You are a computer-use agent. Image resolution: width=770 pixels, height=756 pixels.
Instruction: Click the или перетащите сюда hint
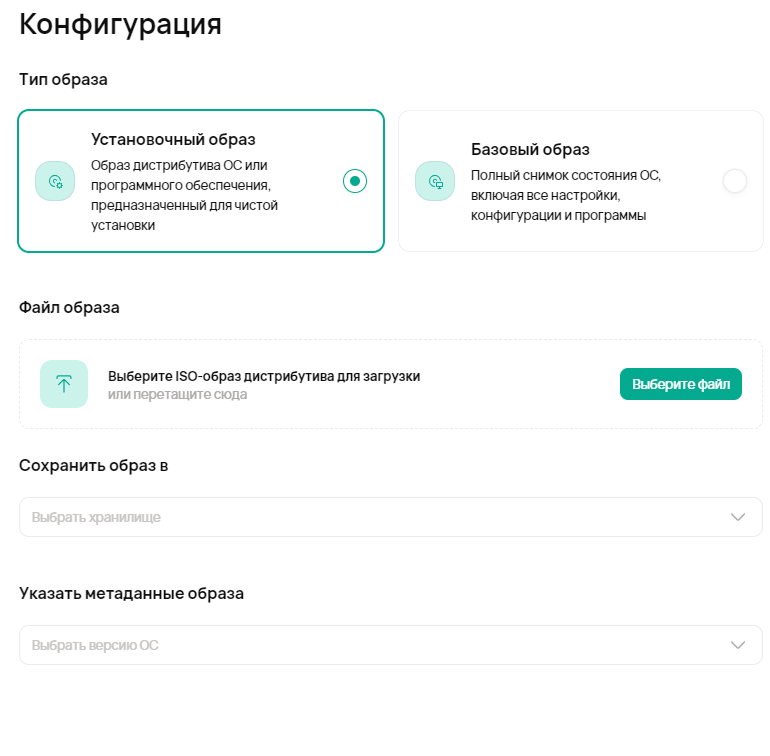(x=177, y=395)
